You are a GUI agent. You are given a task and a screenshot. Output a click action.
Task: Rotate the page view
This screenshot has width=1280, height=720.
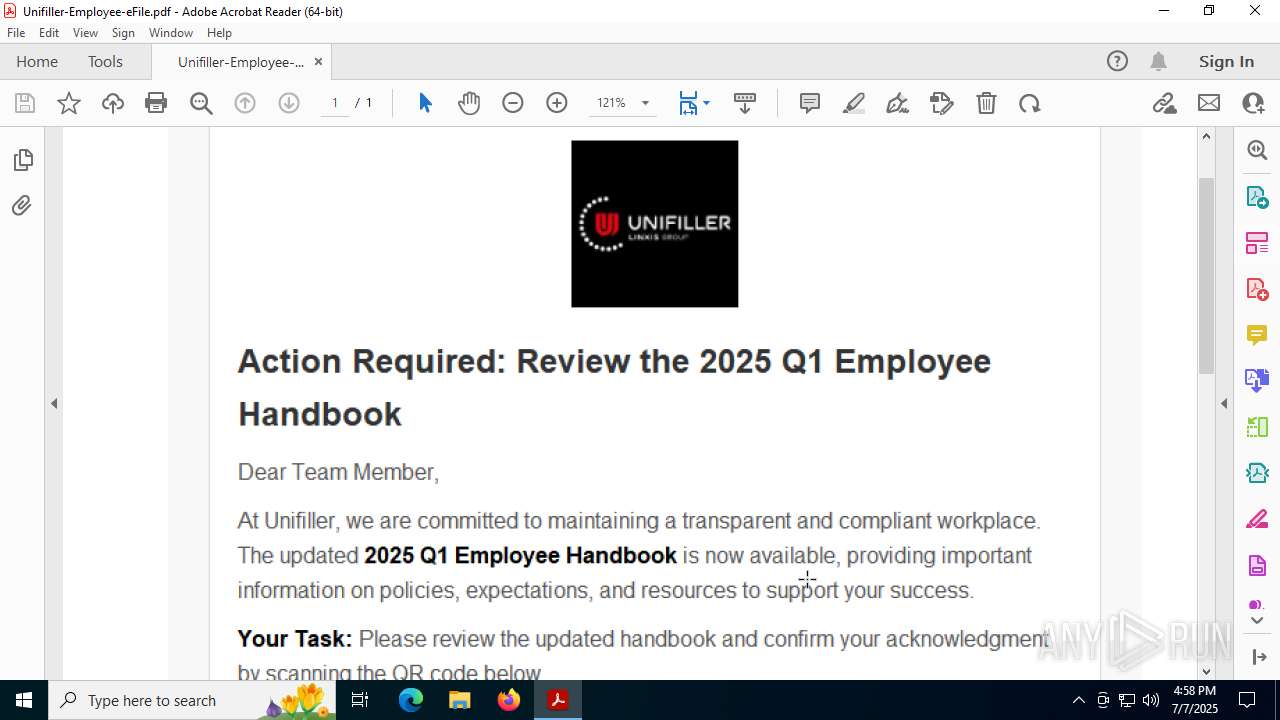coord(1030,103)
